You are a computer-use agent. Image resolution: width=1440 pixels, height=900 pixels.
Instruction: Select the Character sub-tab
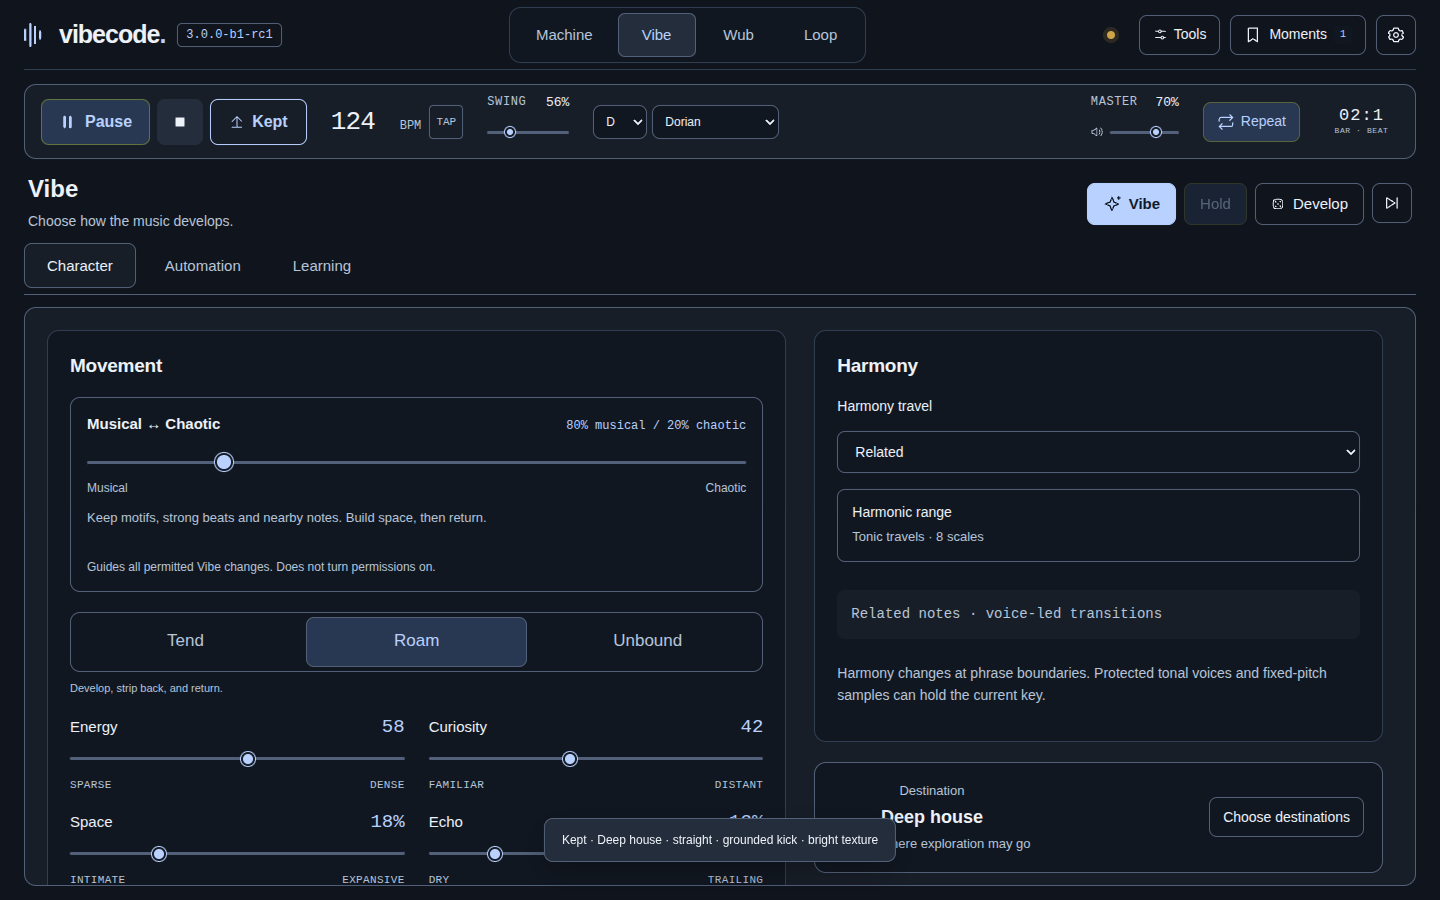point(80,266)
